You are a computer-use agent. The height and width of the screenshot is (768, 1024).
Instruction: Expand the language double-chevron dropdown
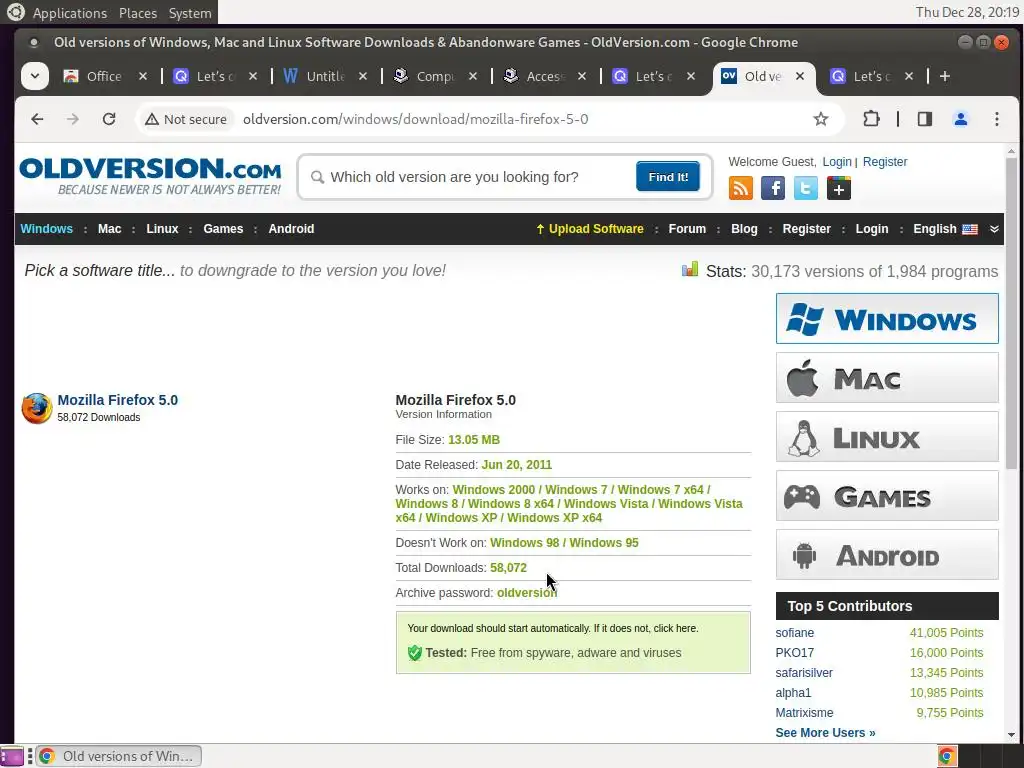pyautogui.click(x=994, y=229)
